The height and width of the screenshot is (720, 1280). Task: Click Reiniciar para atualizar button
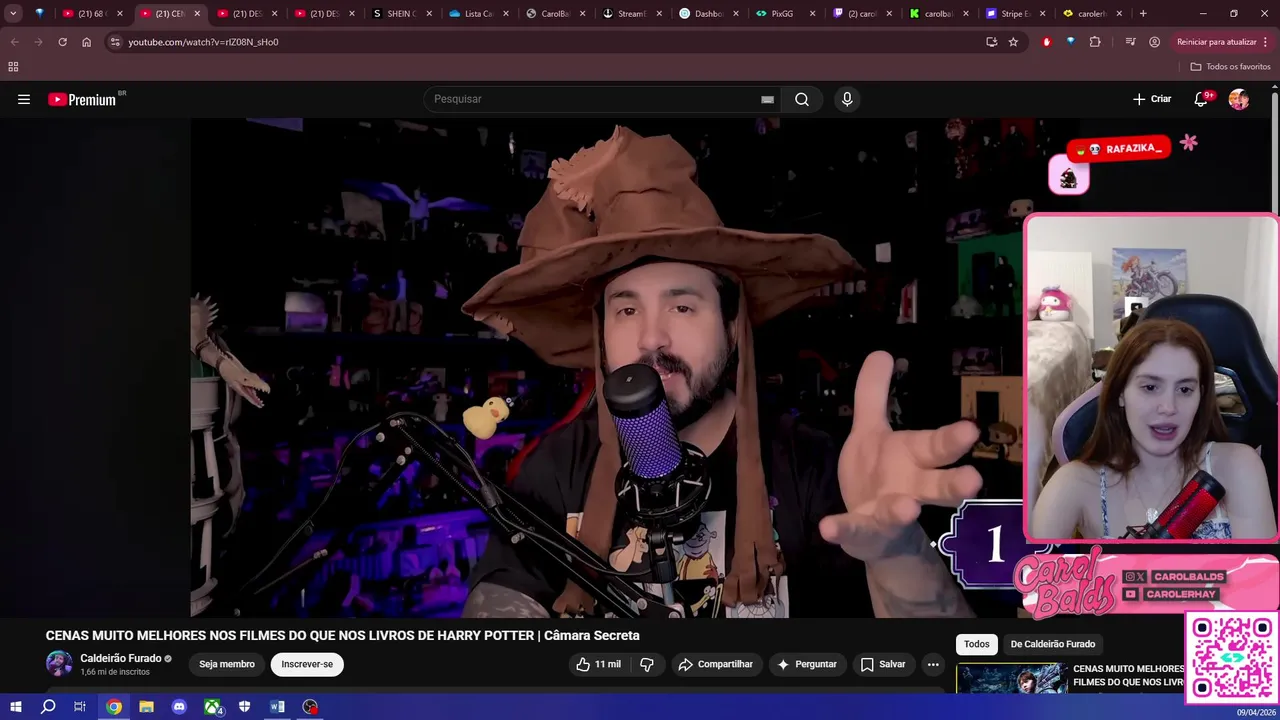pos(1217,42)
